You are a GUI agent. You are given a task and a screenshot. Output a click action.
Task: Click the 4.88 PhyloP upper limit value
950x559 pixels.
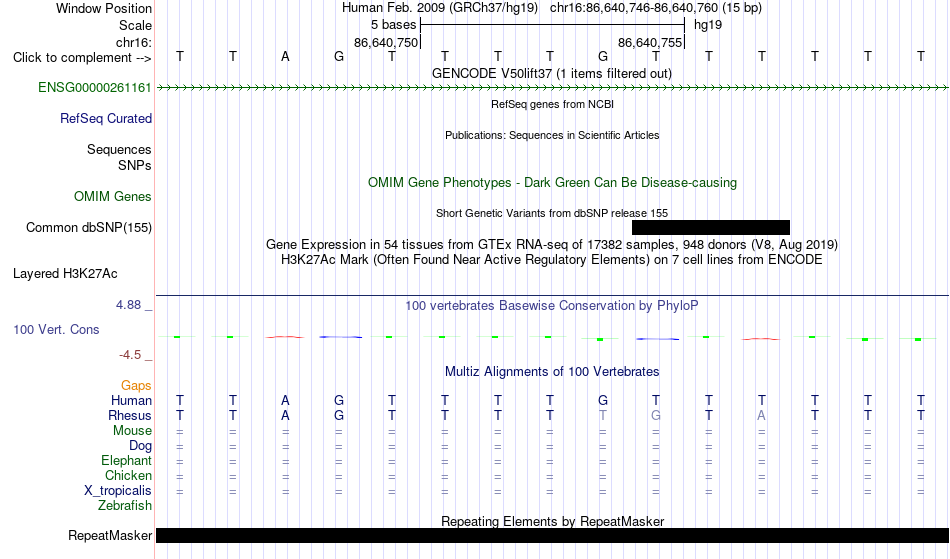128,305
